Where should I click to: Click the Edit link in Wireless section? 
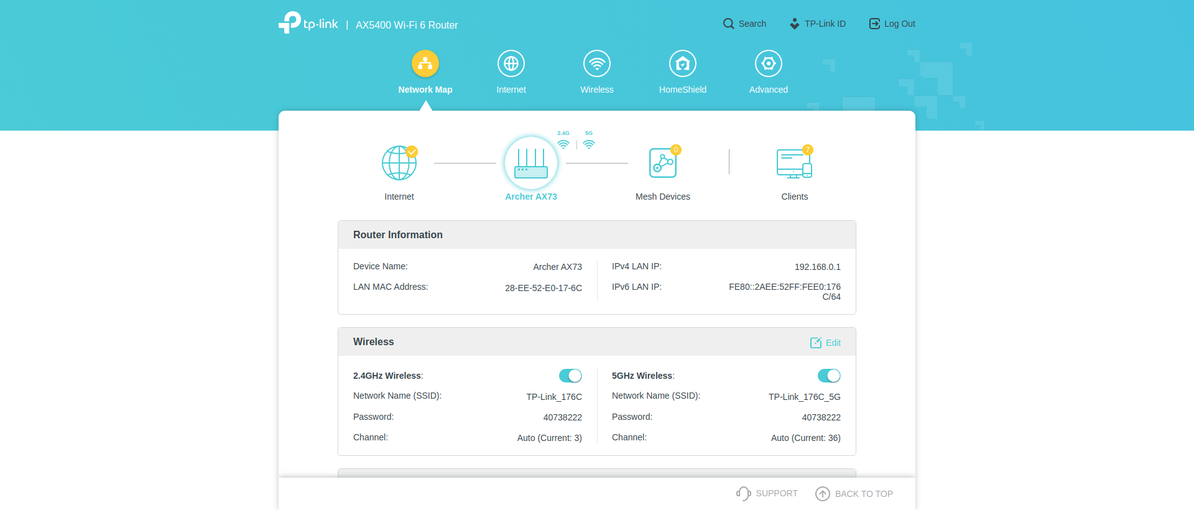[833, 343]
